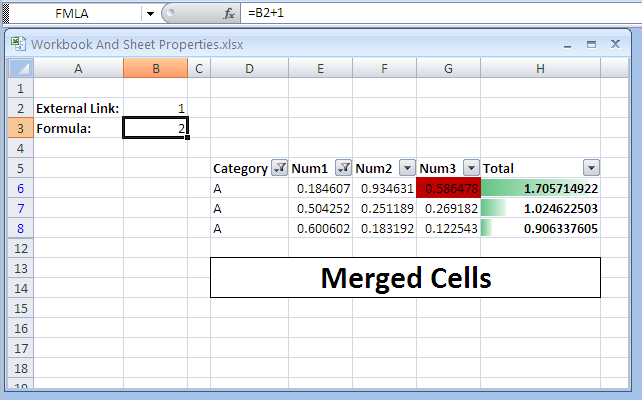The image size is (642, 400).
Task: Click inside the formula bar showing =B2+1
Action: pyautogui.click(x=400, y=15)
